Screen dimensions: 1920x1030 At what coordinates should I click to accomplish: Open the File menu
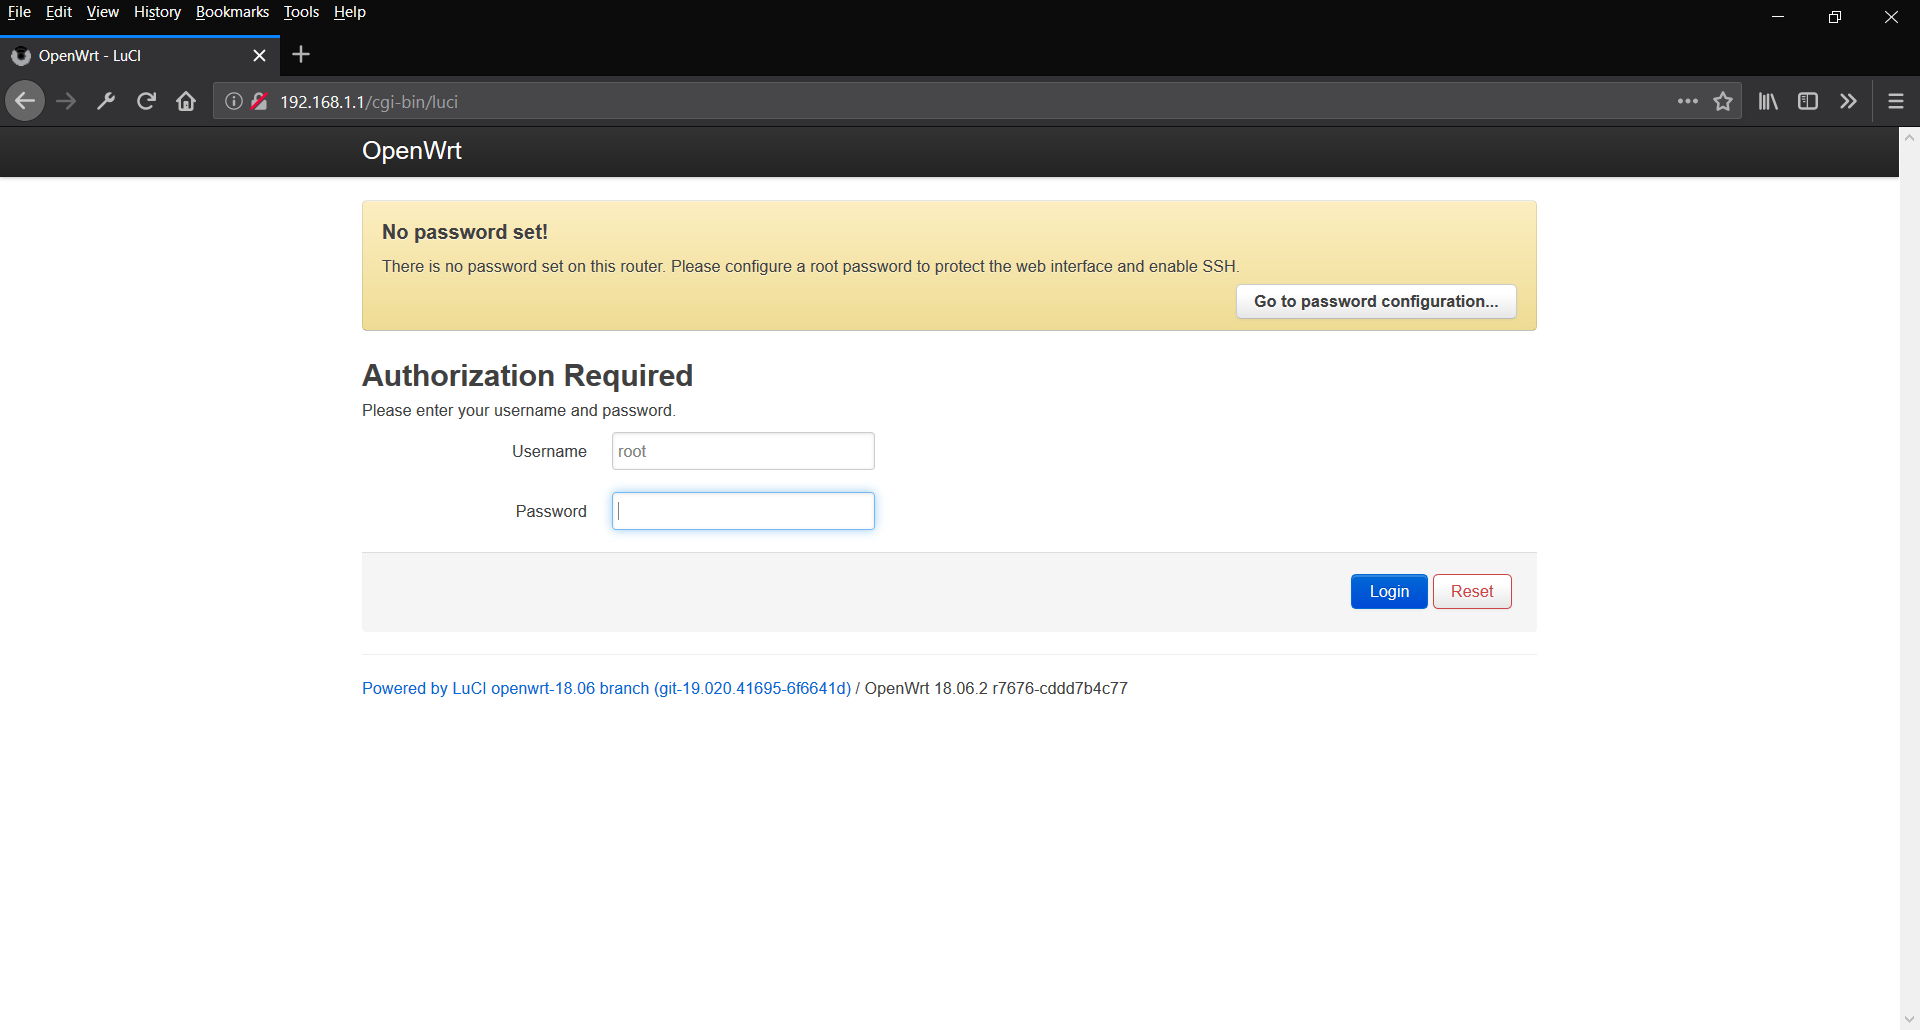(x=19, y=12)
